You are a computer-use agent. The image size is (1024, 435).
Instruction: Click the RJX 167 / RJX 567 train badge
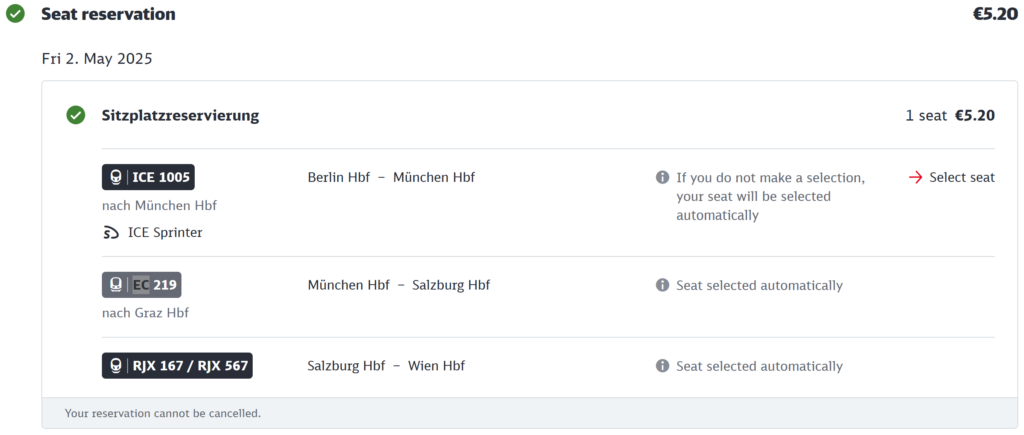click(x=177, y=365)
